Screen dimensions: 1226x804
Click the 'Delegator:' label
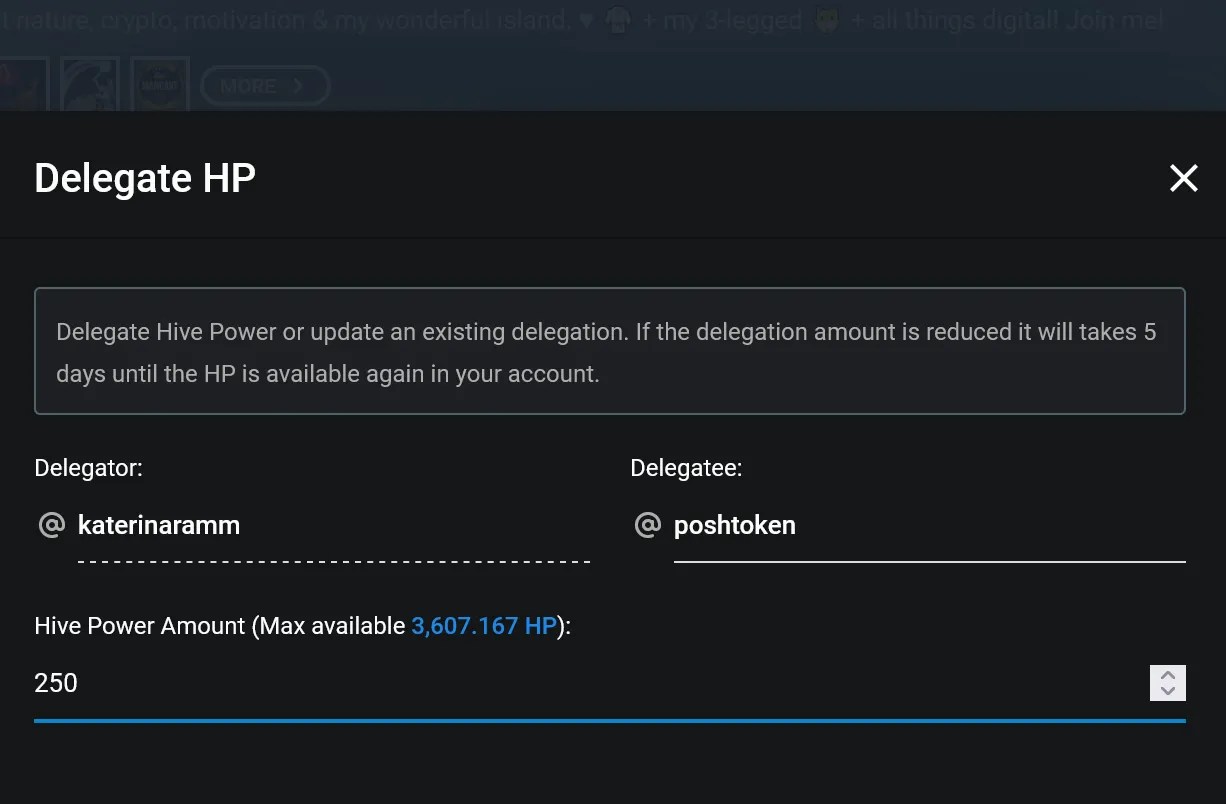(89, 468)
